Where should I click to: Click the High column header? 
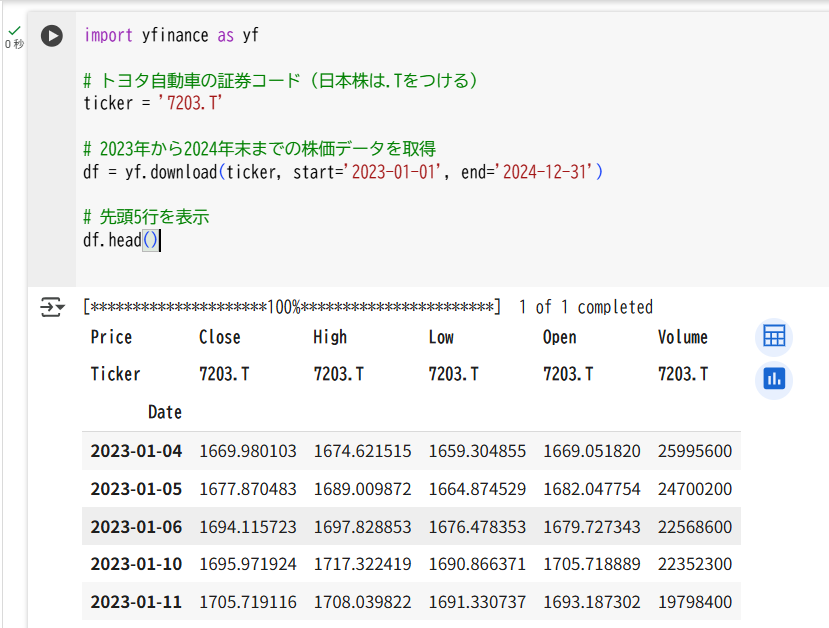pyautogui.click(x=330, y=337)
